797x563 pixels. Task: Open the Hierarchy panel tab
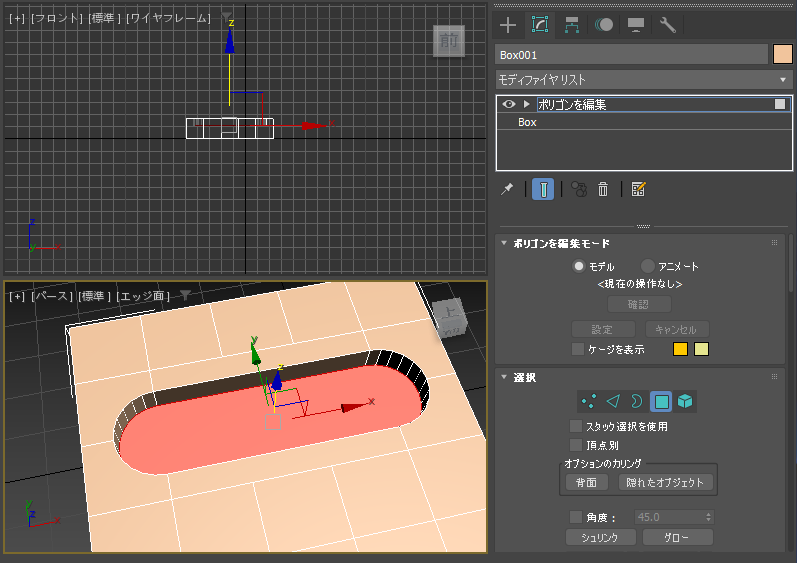pos(572,25)
